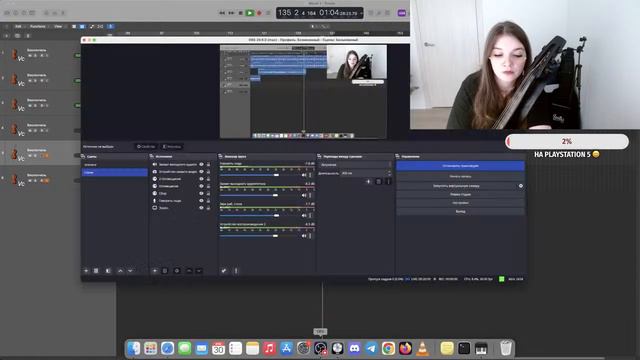Open scene filters icon in Scenes toolbar

point(108,271)
